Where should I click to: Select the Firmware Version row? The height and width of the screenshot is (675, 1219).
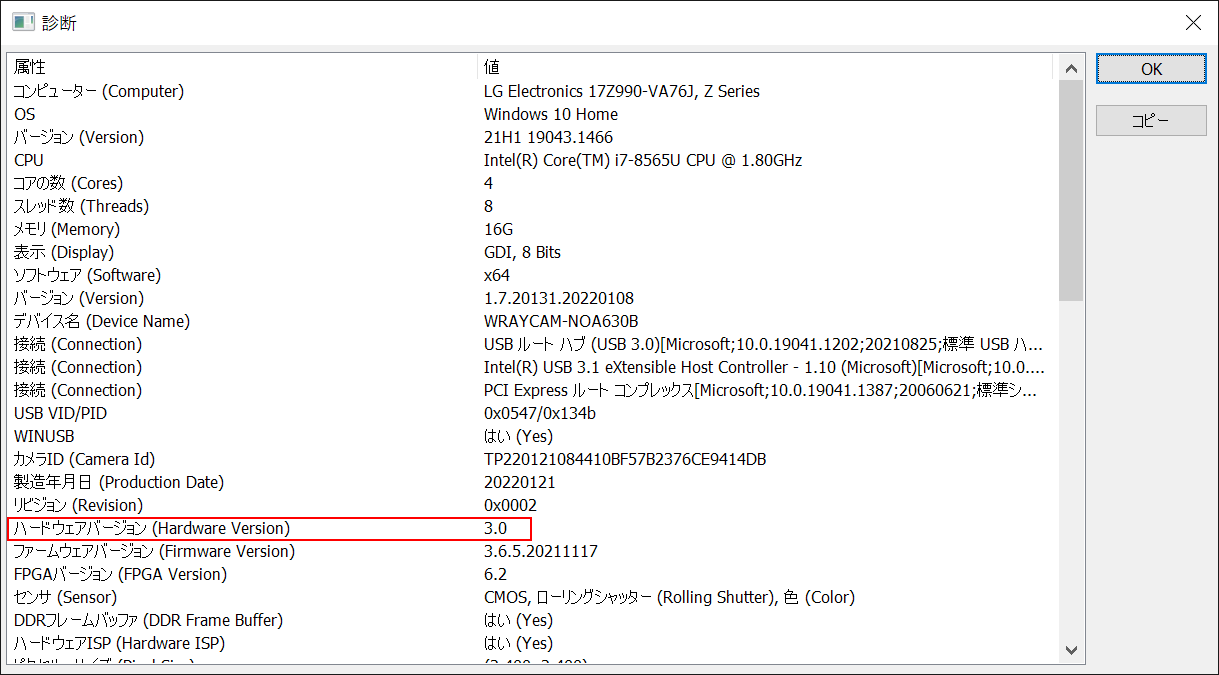pos(154,551)
